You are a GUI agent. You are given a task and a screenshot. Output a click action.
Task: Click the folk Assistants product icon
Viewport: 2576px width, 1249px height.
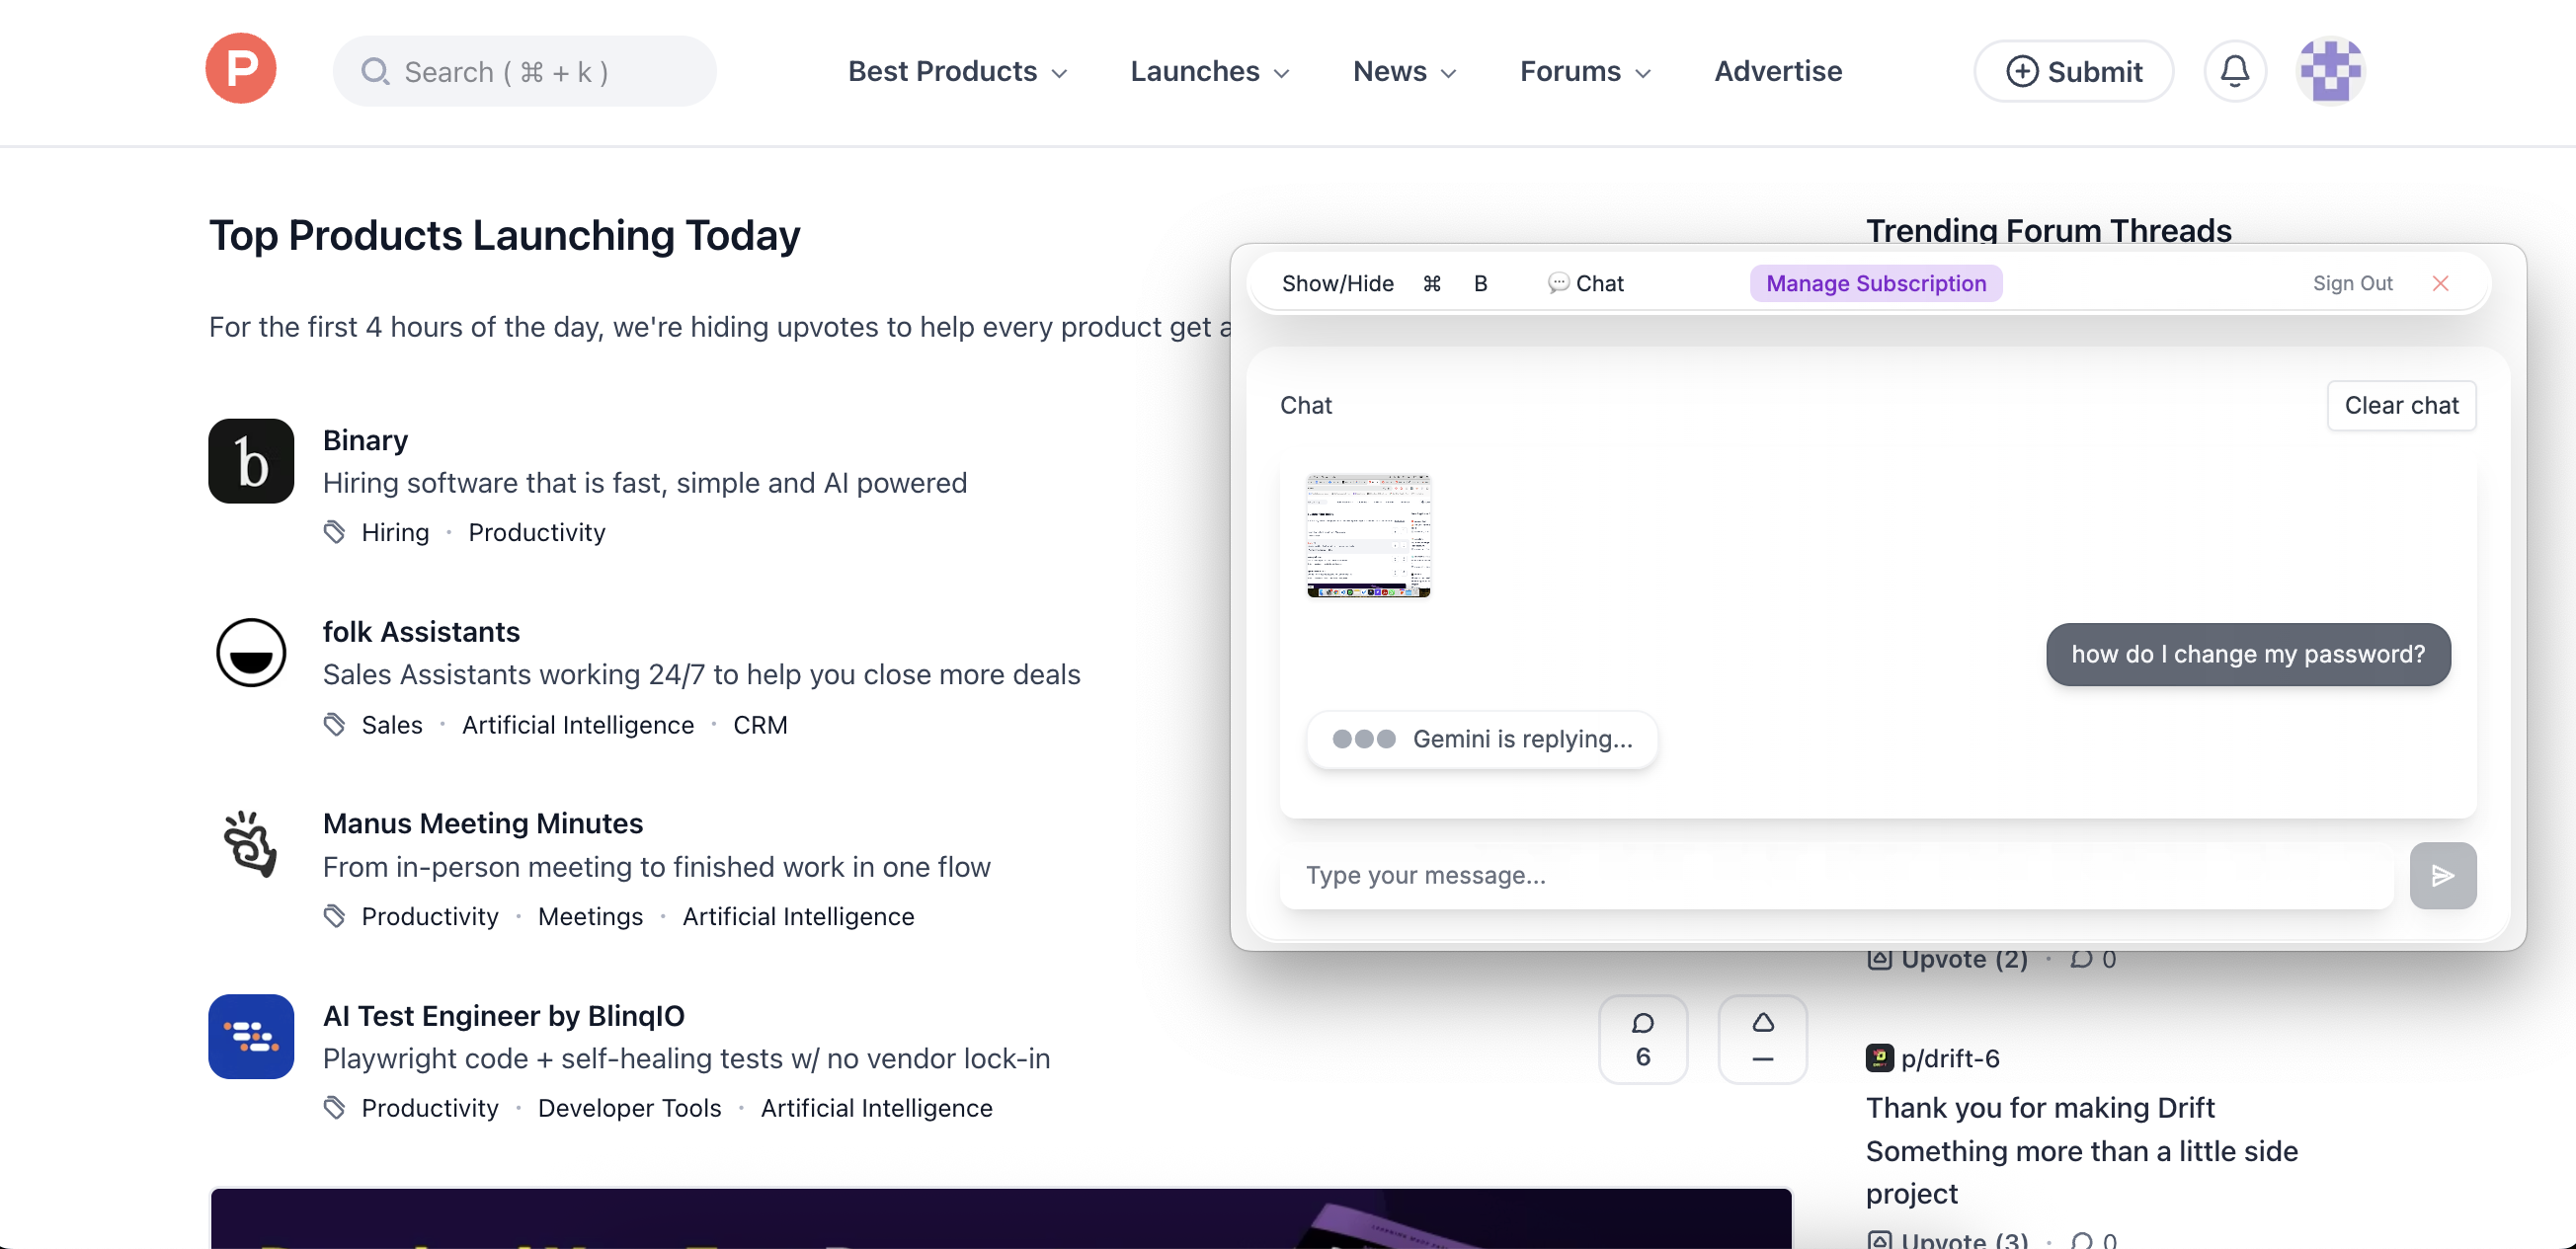[250, 653]
